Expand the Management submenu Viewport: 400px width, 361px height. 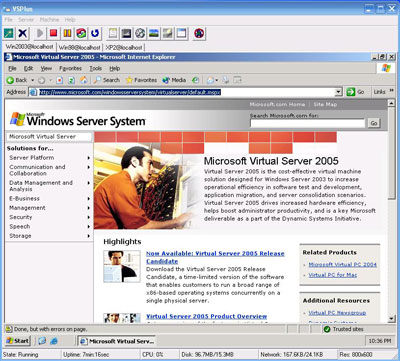pos(89,208)
